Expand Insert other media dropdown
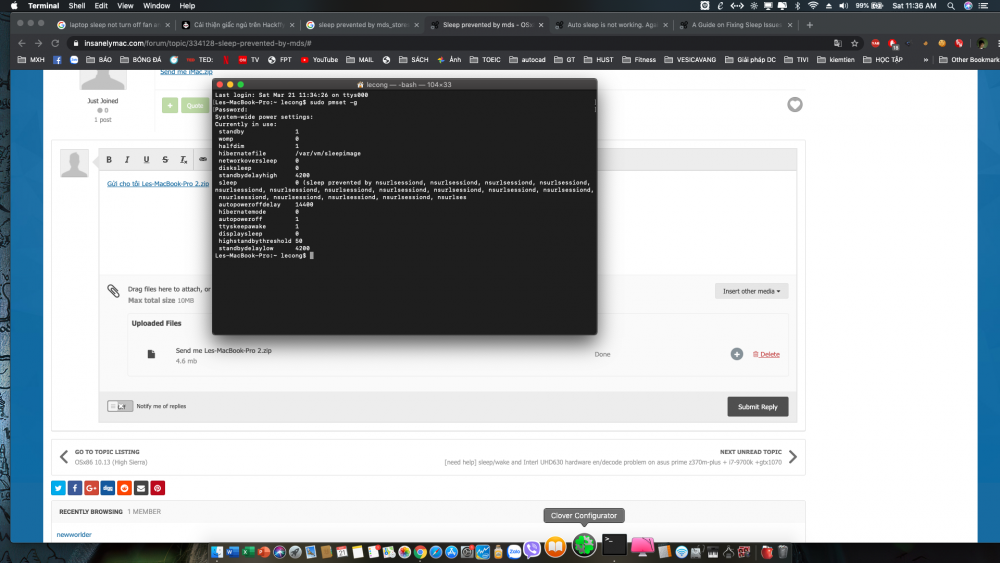Image resolution: width=1000 pixels, height=563 pixels. click(751, 291)
